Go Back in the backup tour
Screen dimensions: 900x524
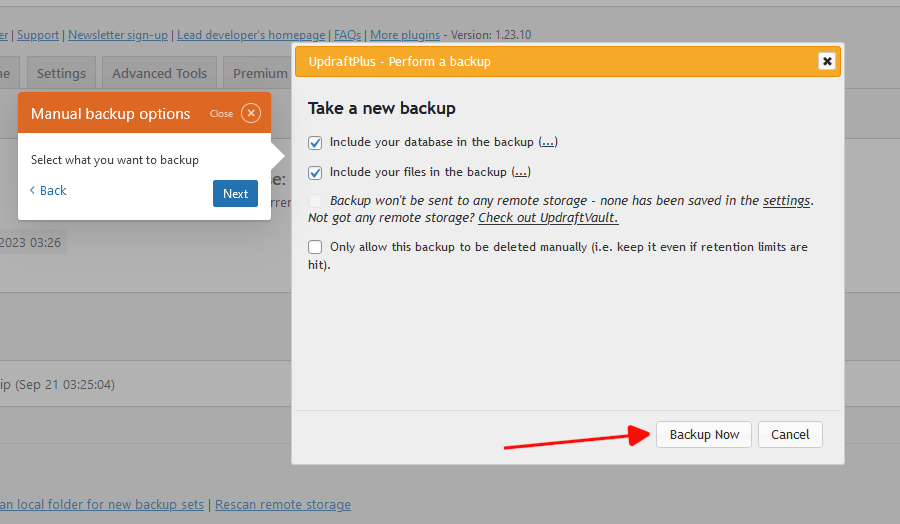coord(48,191)
